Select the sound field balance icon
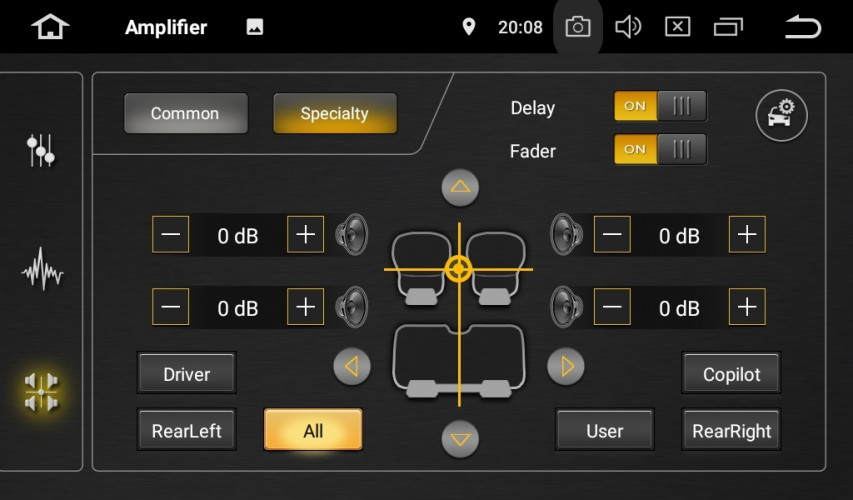 [41, 391]
